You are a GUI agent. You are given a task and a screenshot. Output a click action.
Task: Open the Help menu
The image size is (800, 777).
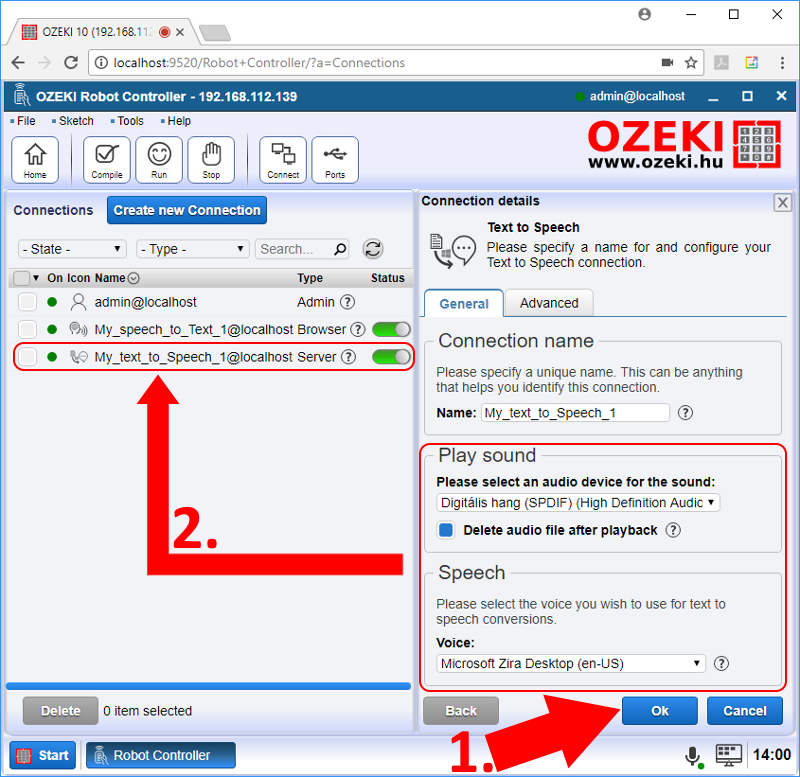[179, 121]
